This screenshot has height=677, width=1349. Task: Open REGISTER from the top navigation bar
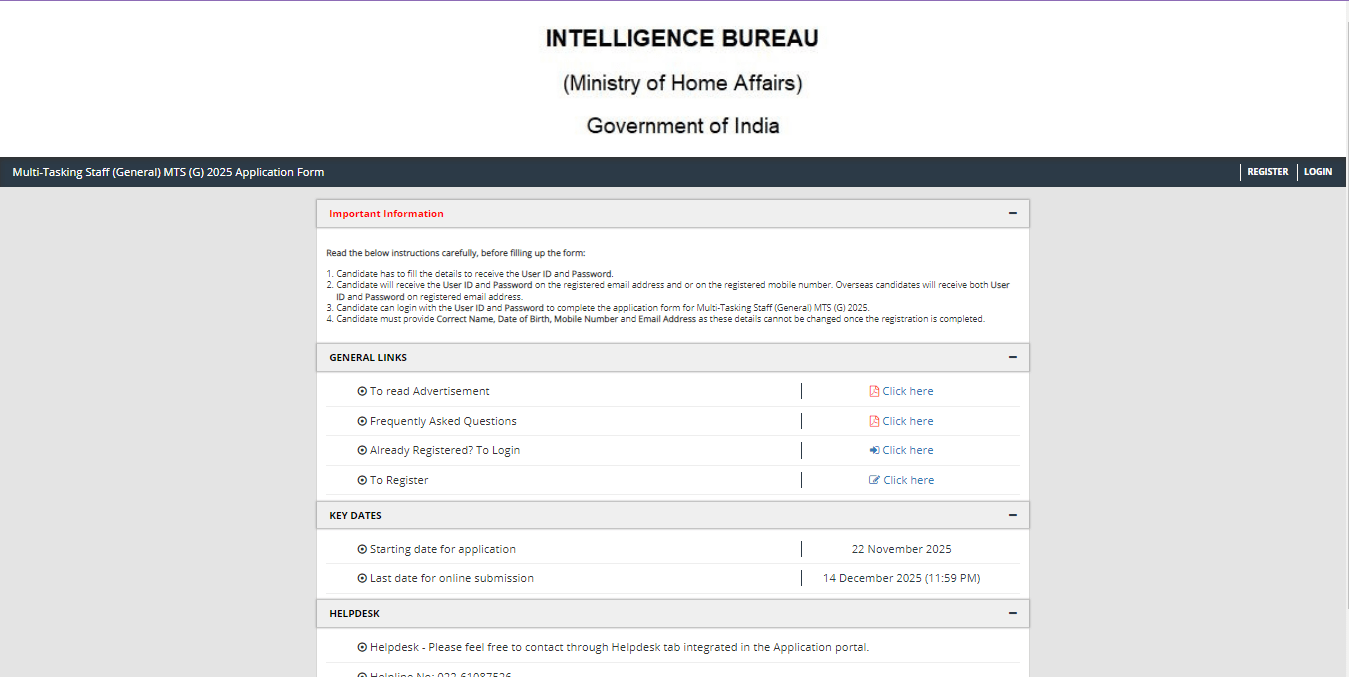click(x=1267, y=171)
